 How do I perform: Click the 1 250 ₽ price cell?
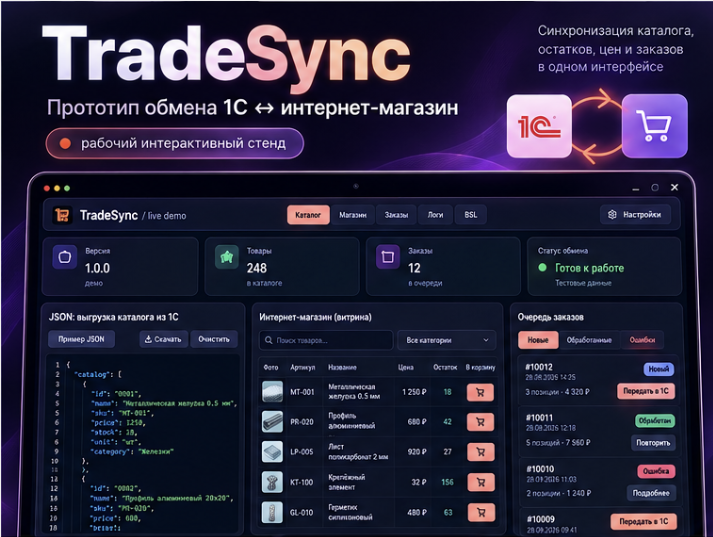[414, 392]
